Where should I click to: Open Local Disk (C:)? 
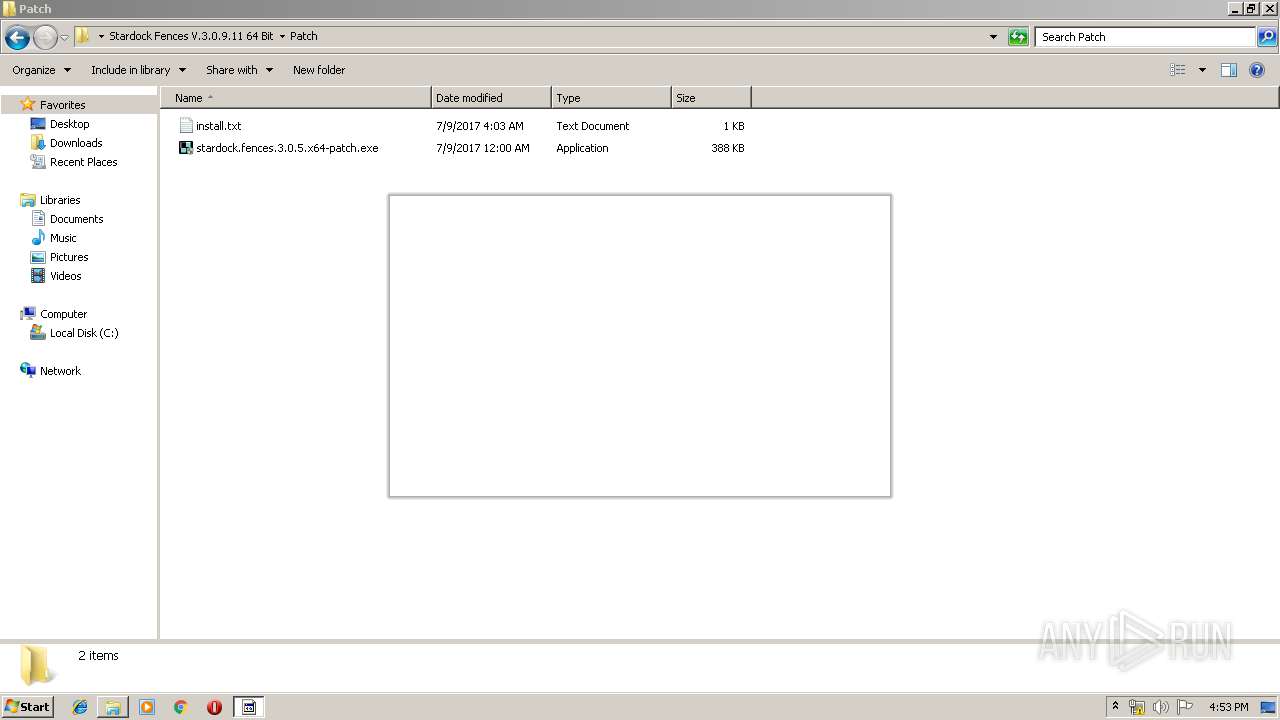[x=84, y=333]
